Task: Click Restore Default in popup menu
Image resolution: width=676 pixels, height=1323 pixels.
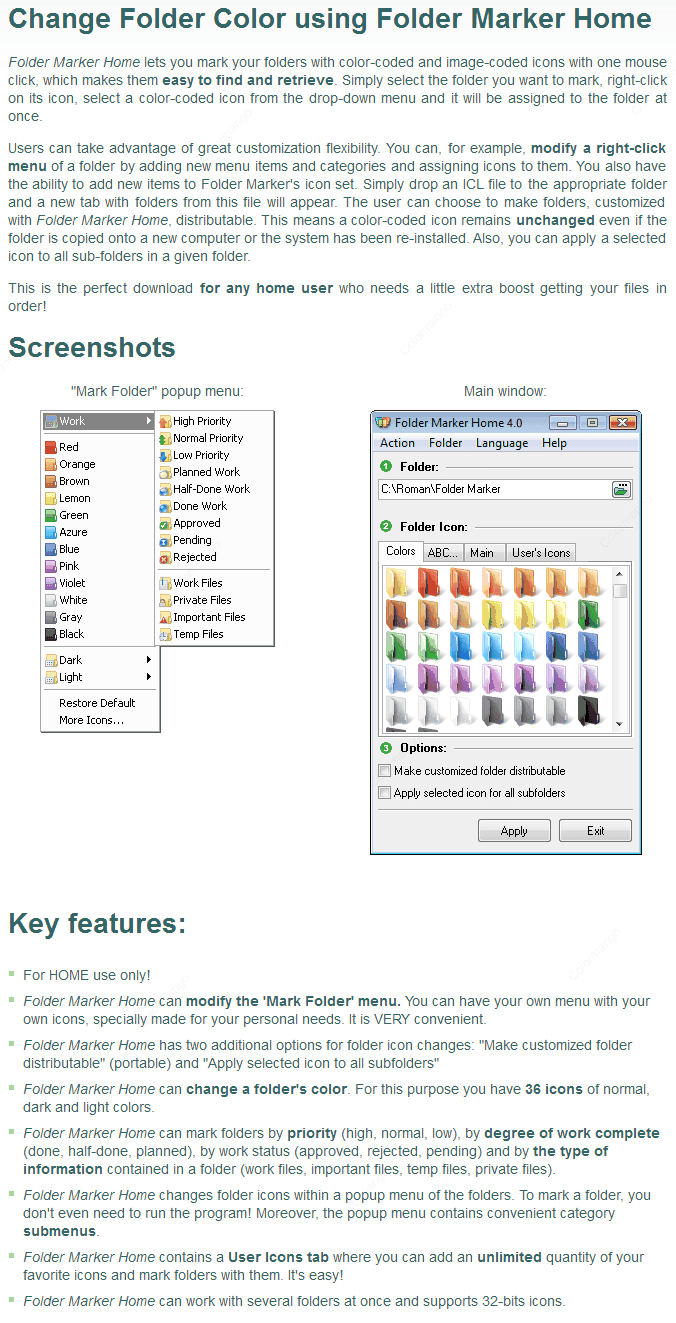Action: coord(99,703)
